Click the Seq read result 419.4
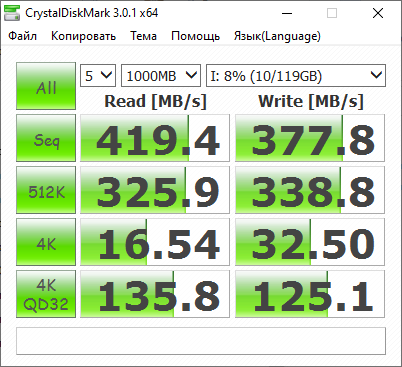Viewport: 402px width, 367px height. point(155,138)
